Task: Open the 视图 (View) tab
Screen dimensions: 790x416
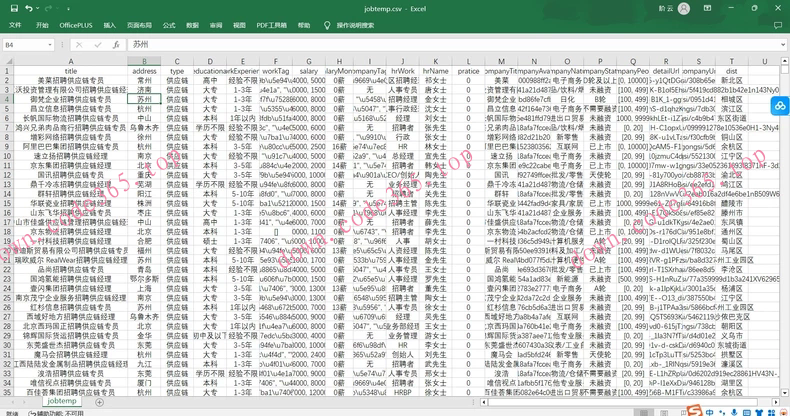Action: coord(239,25)
